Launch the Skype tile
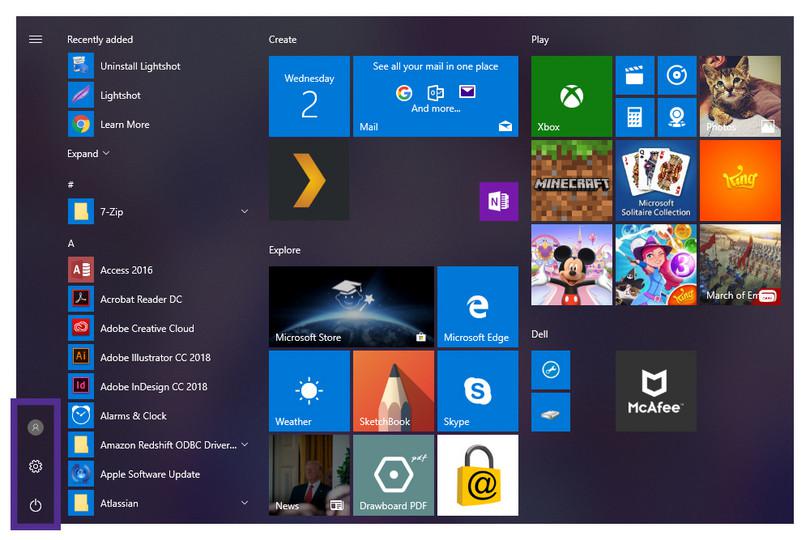This screenshot has height=540, width=810. pos(477,391)
